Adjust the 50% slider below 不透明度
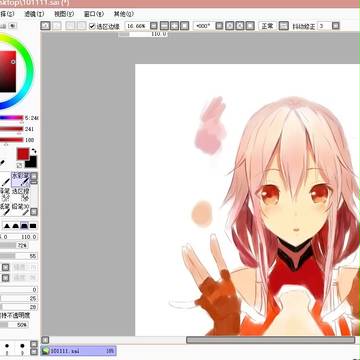Image resolution: width=360 pixels, height=360 pixels. tap(14, 325)
